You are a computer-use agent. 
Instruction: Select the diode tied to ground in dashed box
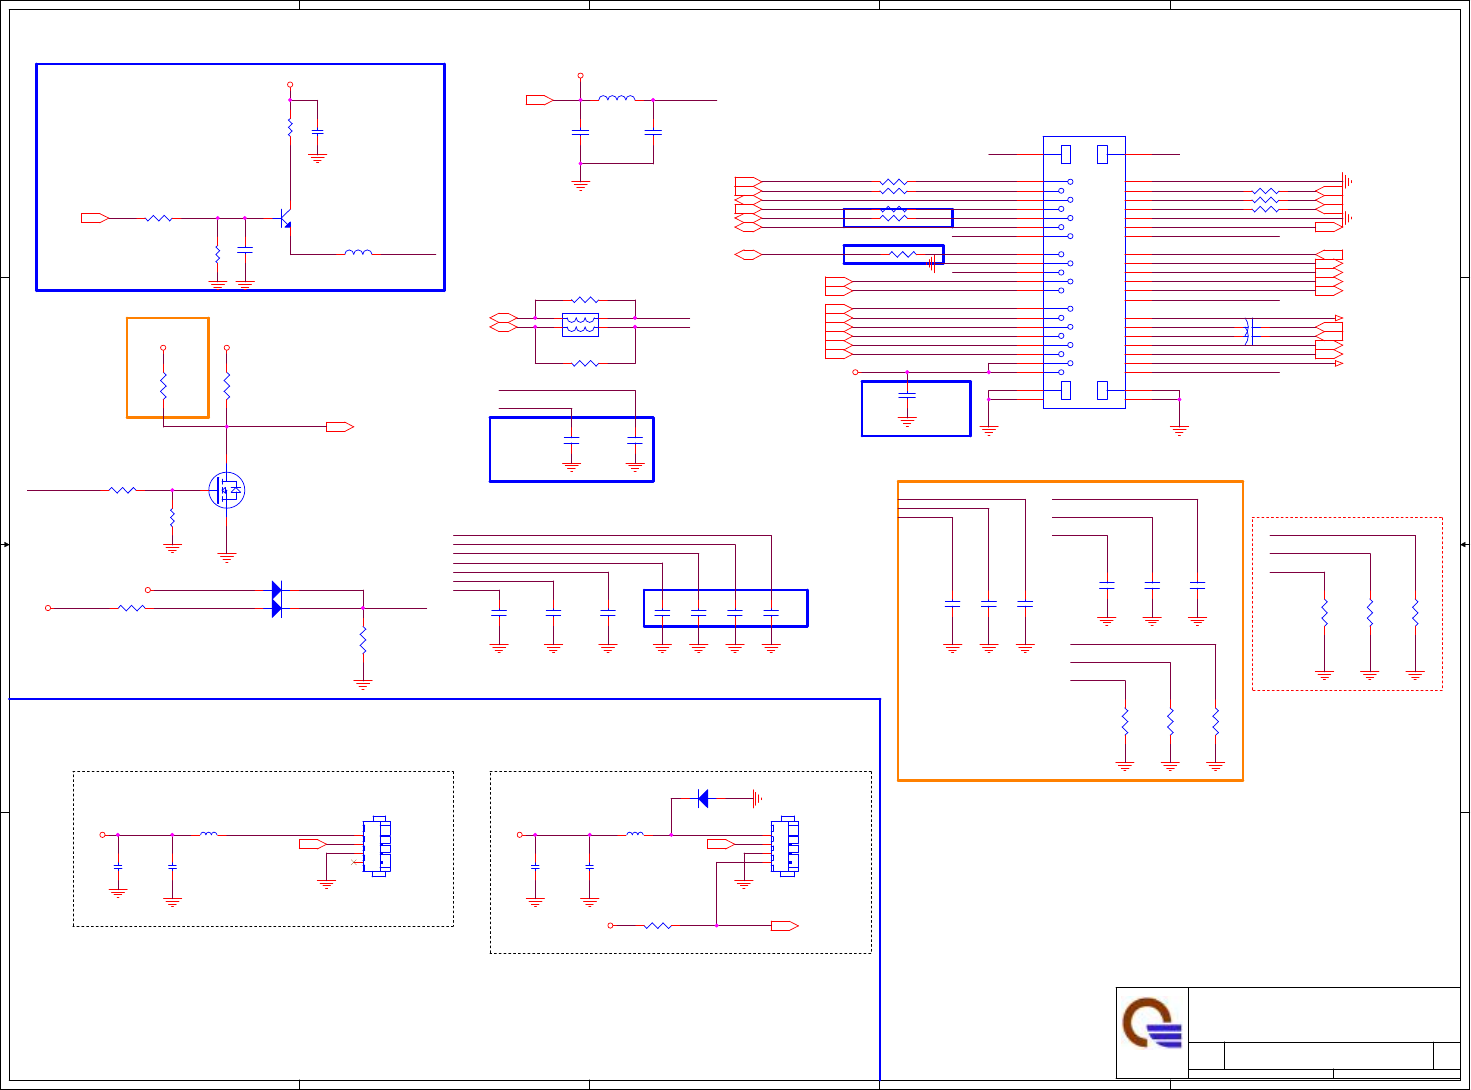tap(703, 798)
